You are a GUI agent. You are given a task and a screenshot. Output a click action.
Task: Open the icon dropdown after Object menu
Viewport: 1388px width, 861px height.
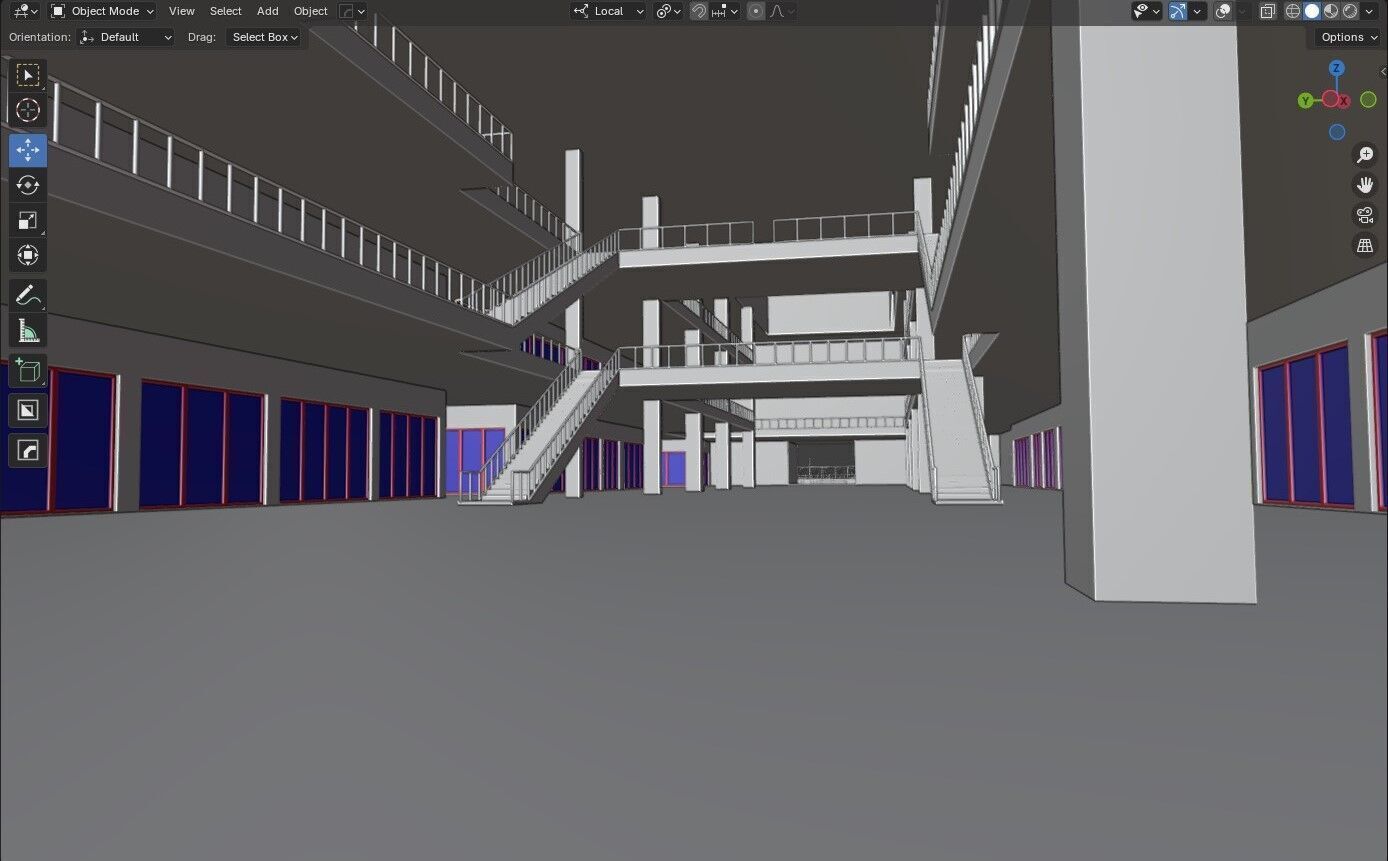[352, 11]
